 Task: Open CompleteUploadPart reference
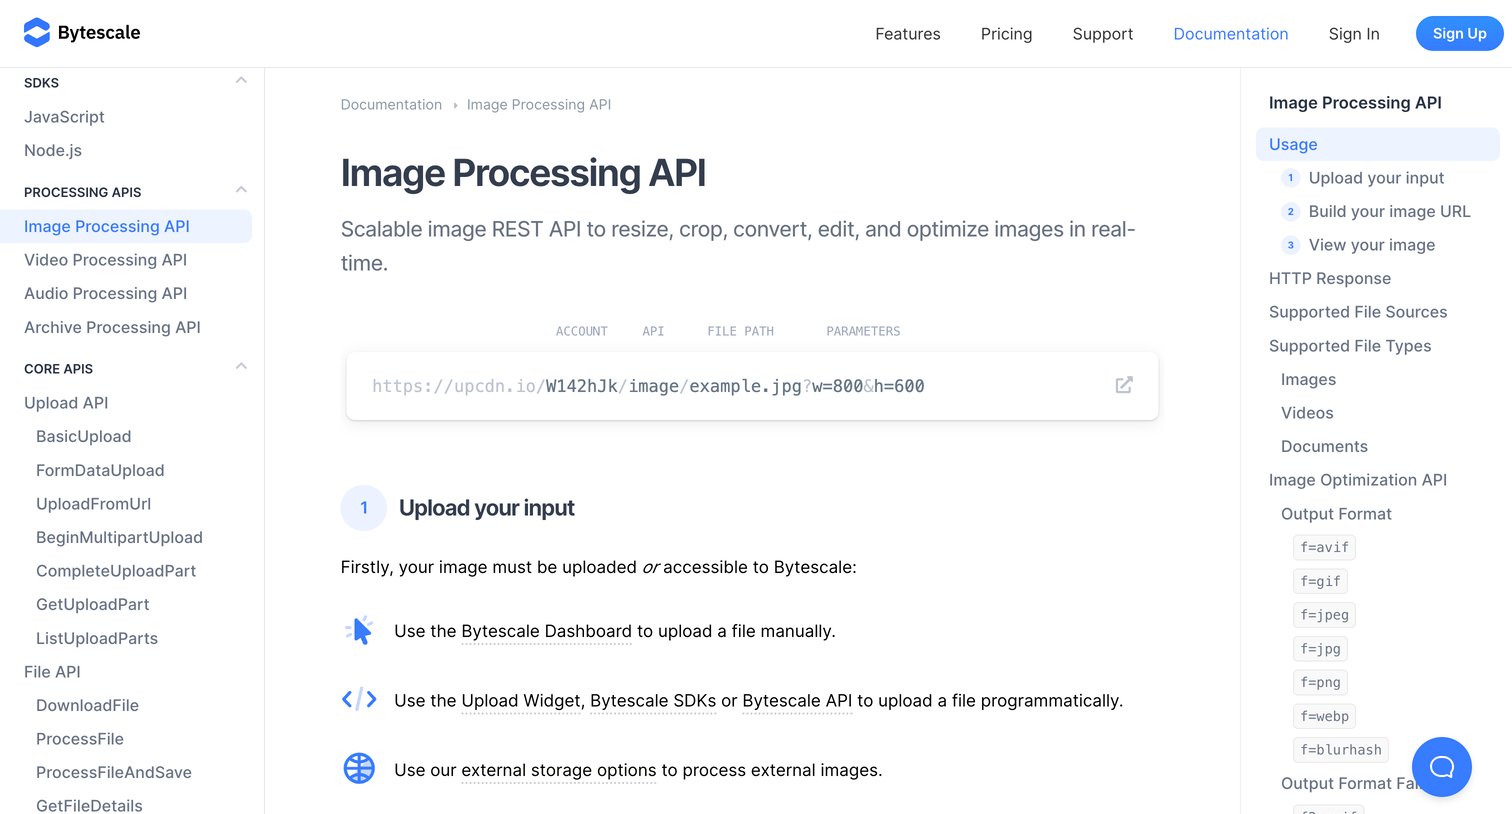pos(116,571)
